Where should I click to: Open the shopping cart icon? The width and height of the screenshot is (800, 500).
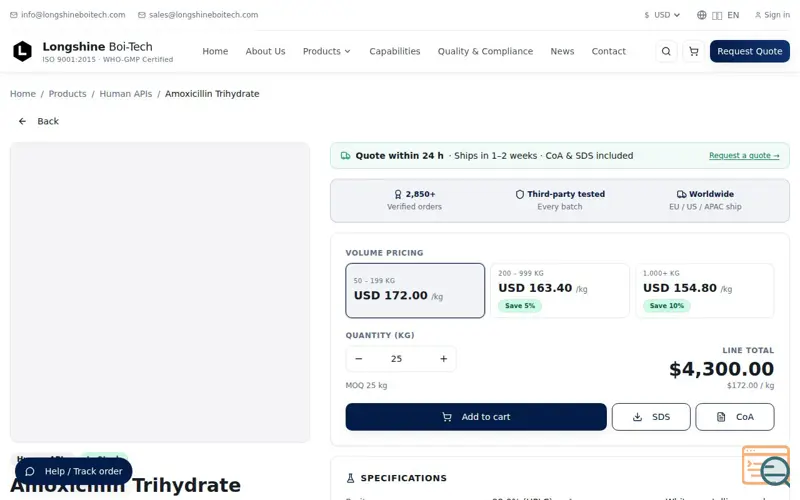click(x=693, y=51)
